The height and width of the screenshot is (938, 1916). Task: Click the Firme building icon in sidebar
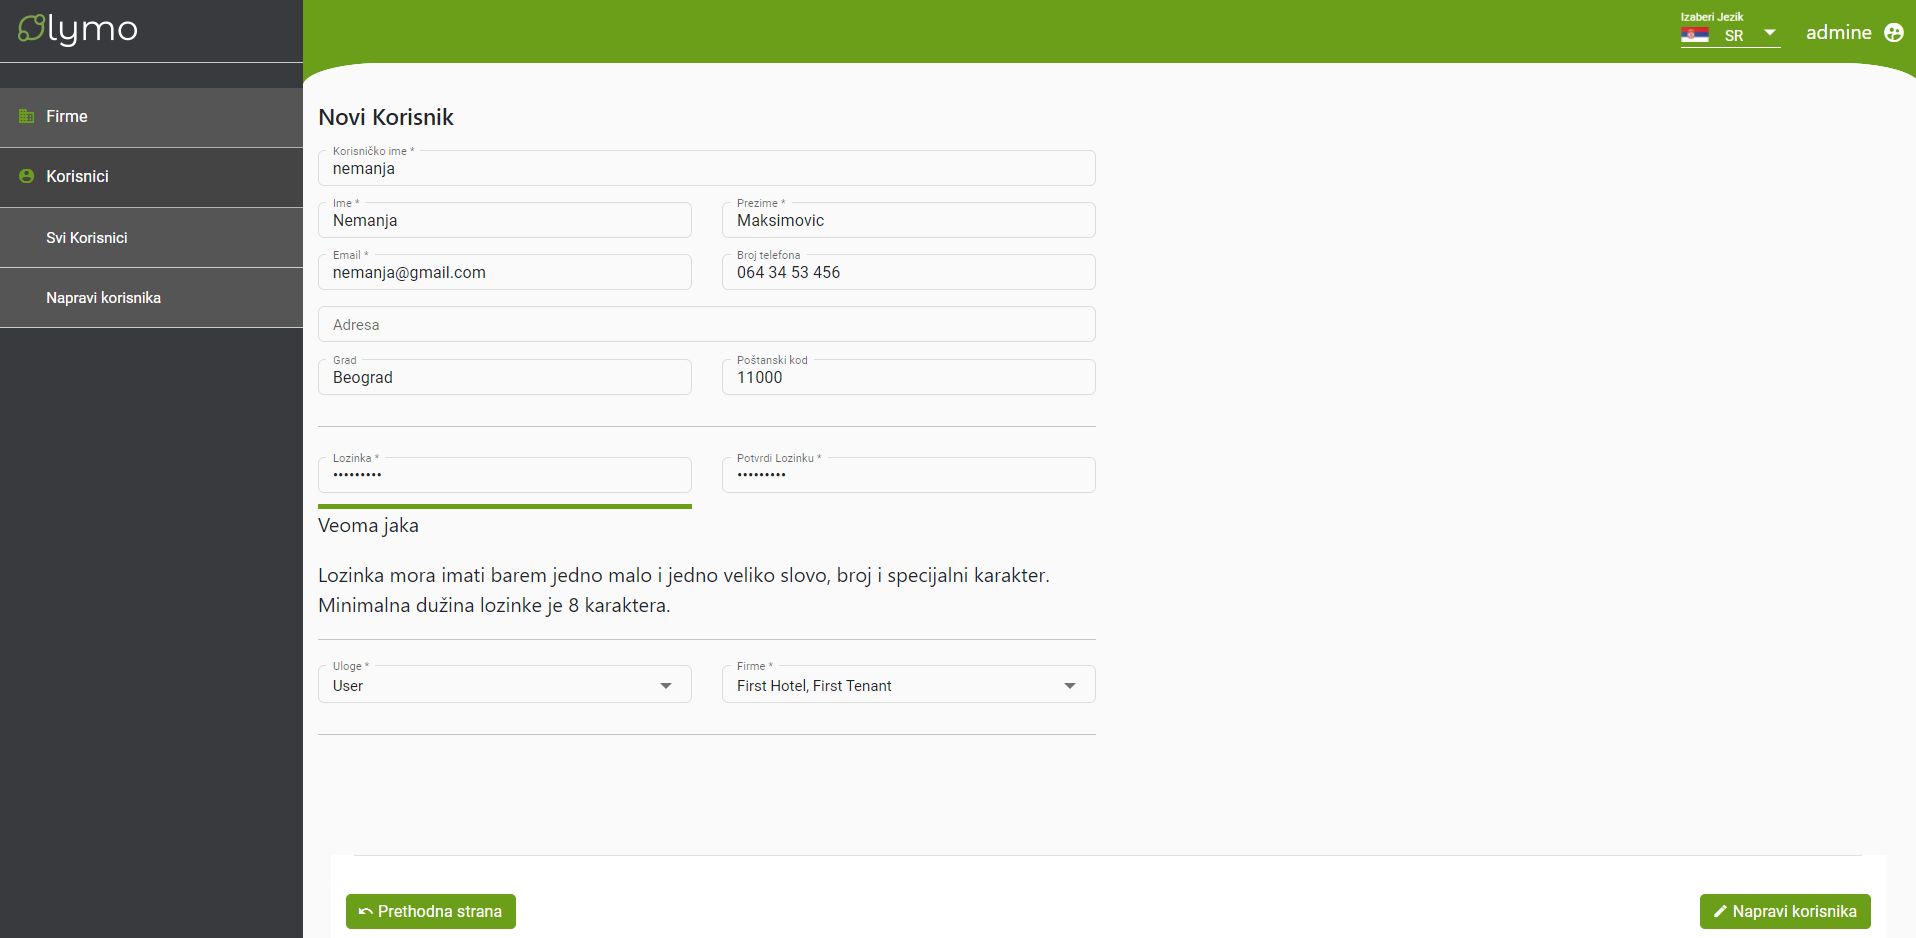pos(27,117)
